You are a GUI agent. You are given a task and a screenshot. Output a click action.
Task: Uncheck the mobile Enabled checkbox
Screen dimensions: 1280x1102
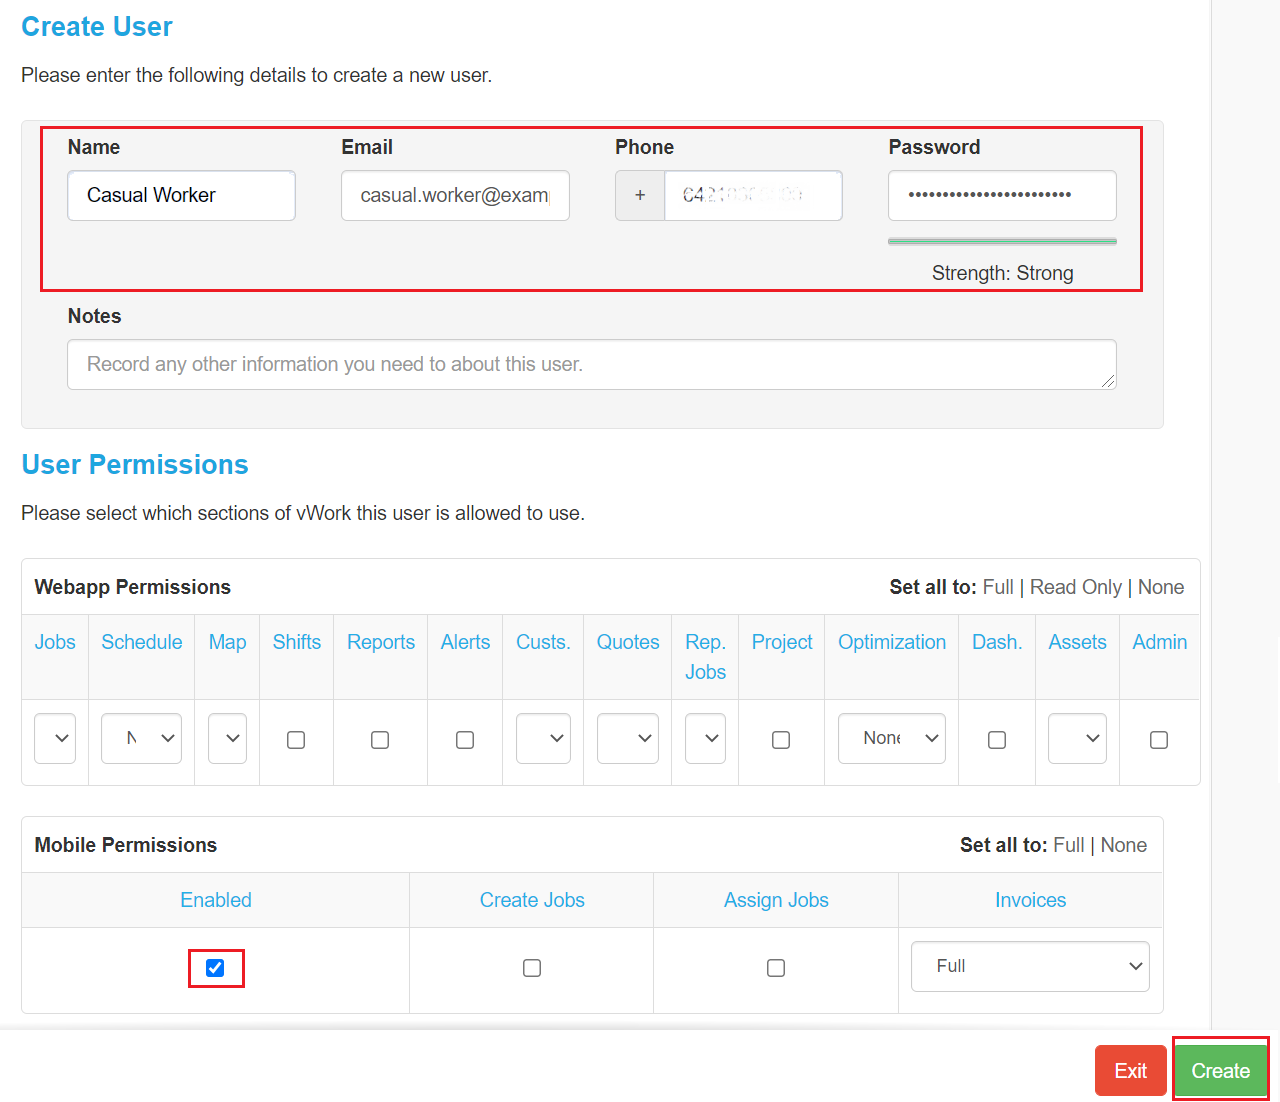tap(215, 968)
